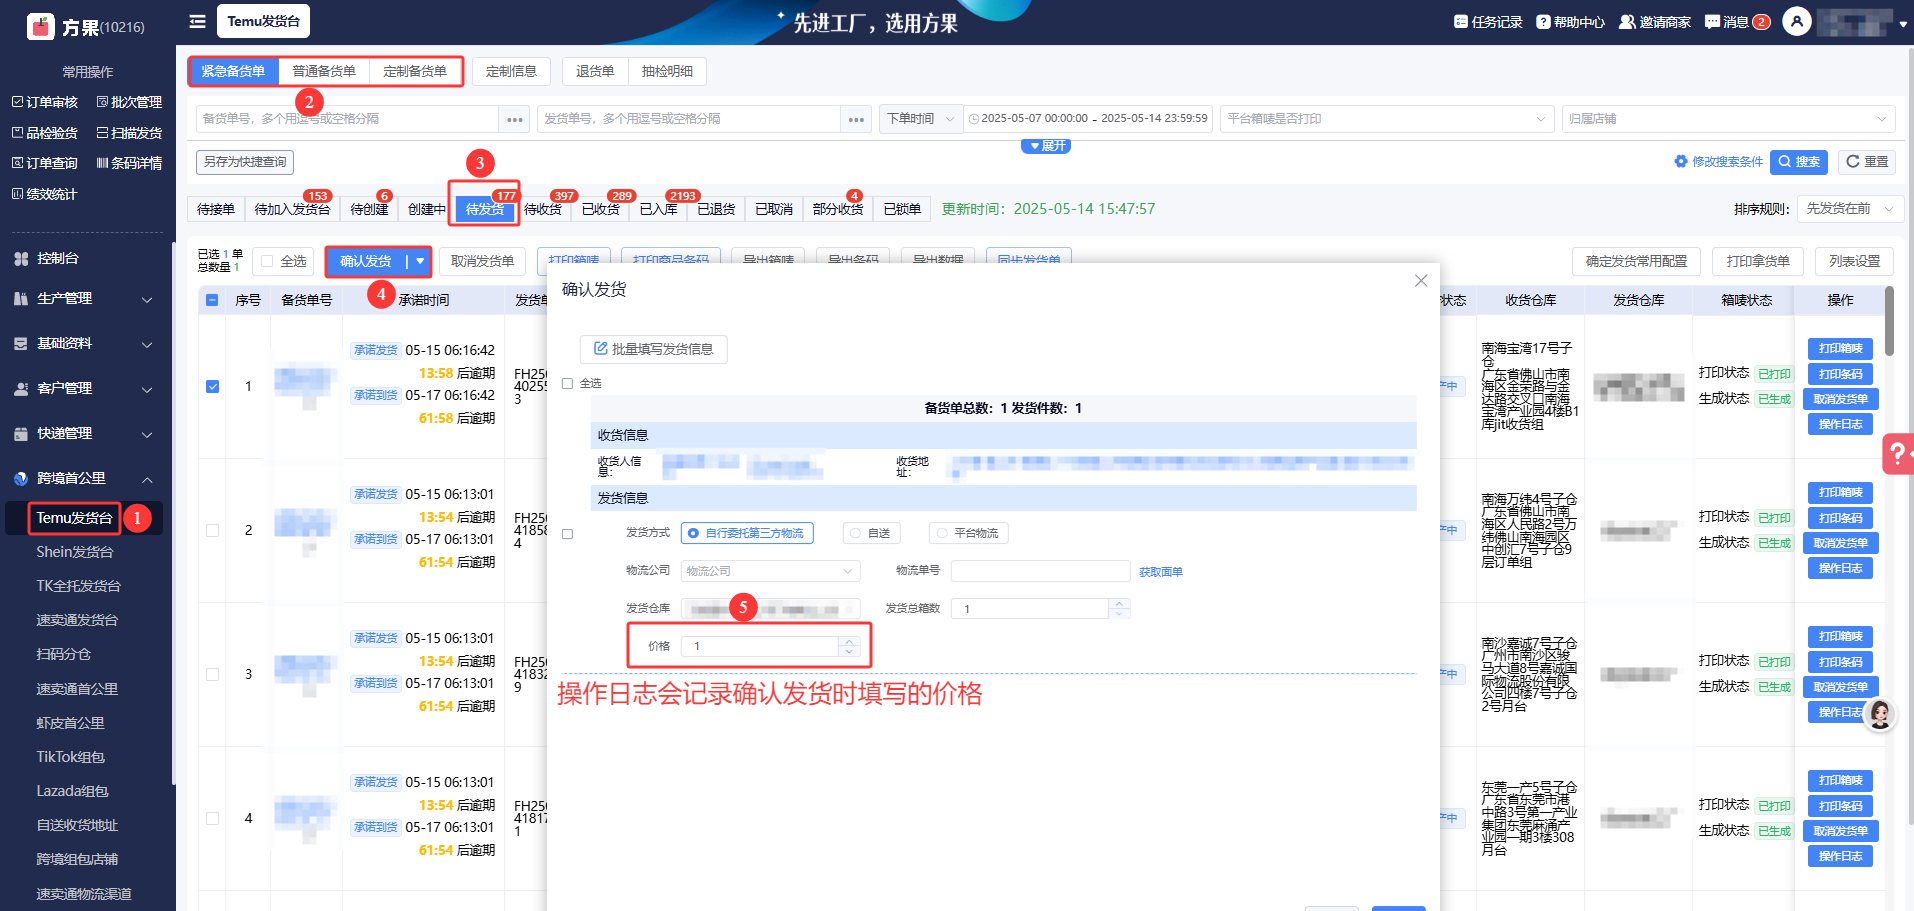
Task: Check the checkbox for table row 4
Action: click(x=212, y=818)
